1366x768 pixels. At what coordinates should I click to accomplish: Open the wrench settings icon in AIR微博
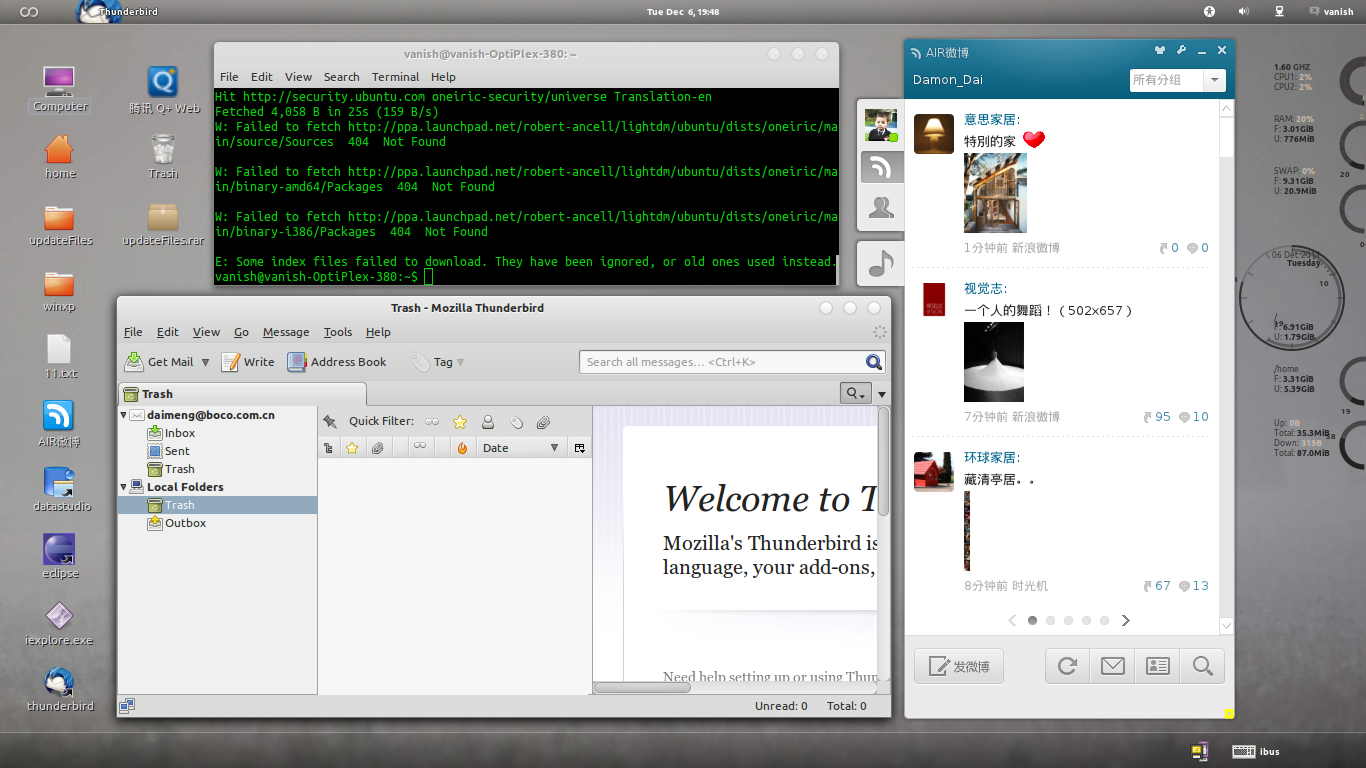pos(1181,50)
